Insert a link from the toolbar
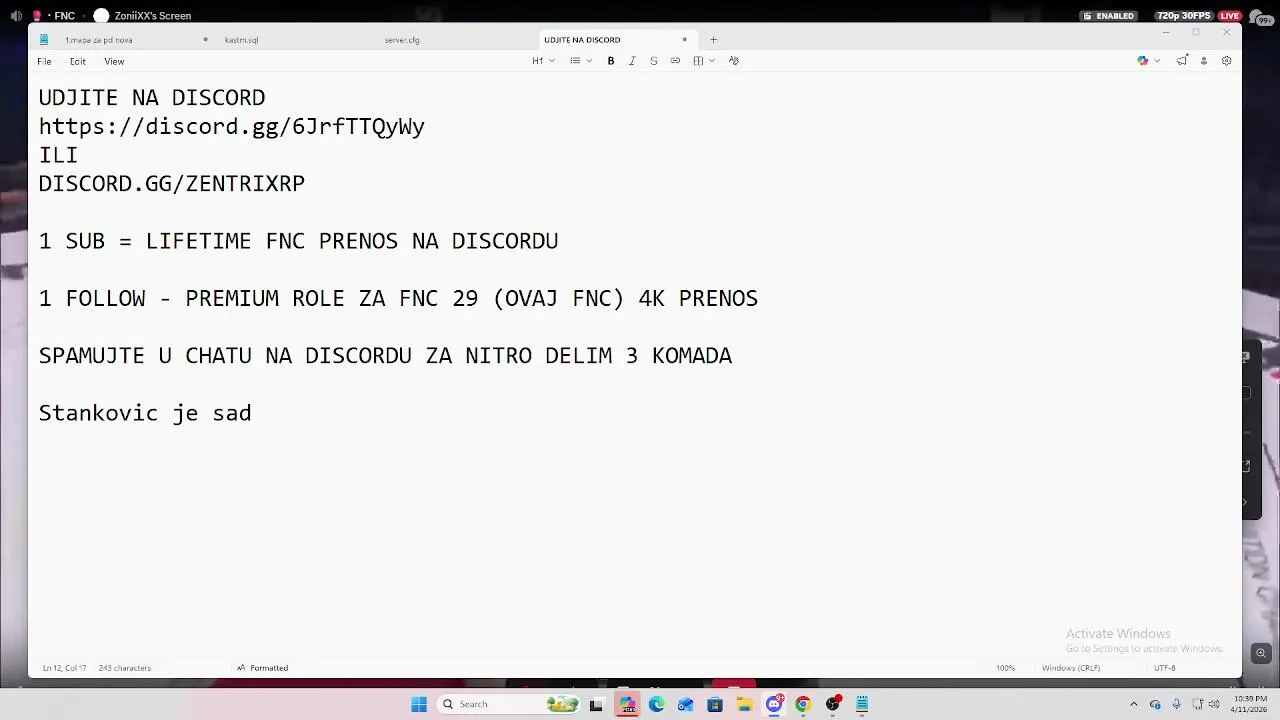The image size is (1280, 720). (x=675, y=61)
